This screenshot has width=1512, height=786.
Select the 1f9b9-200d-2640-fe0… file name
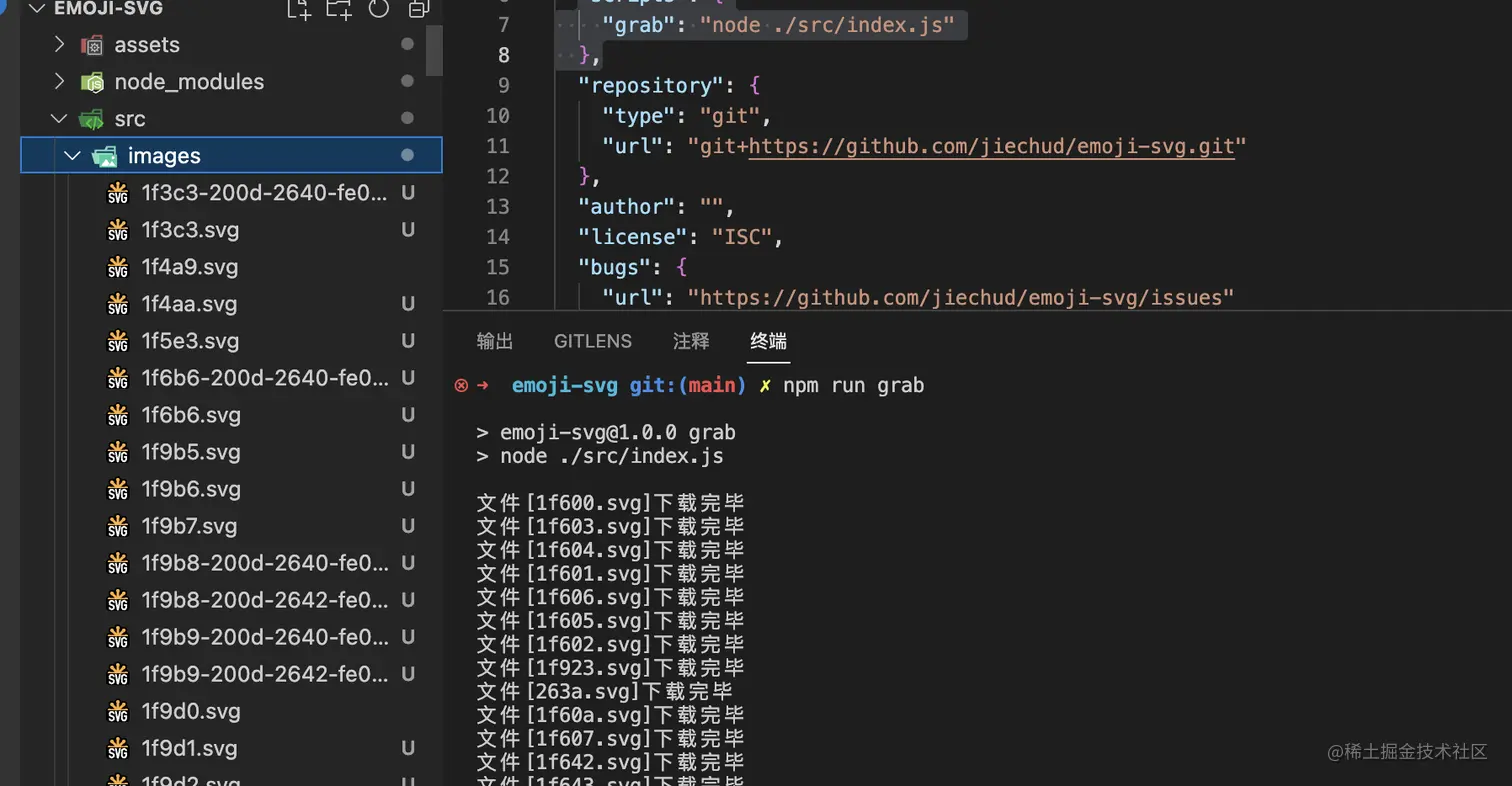click(x=265, y=637)
